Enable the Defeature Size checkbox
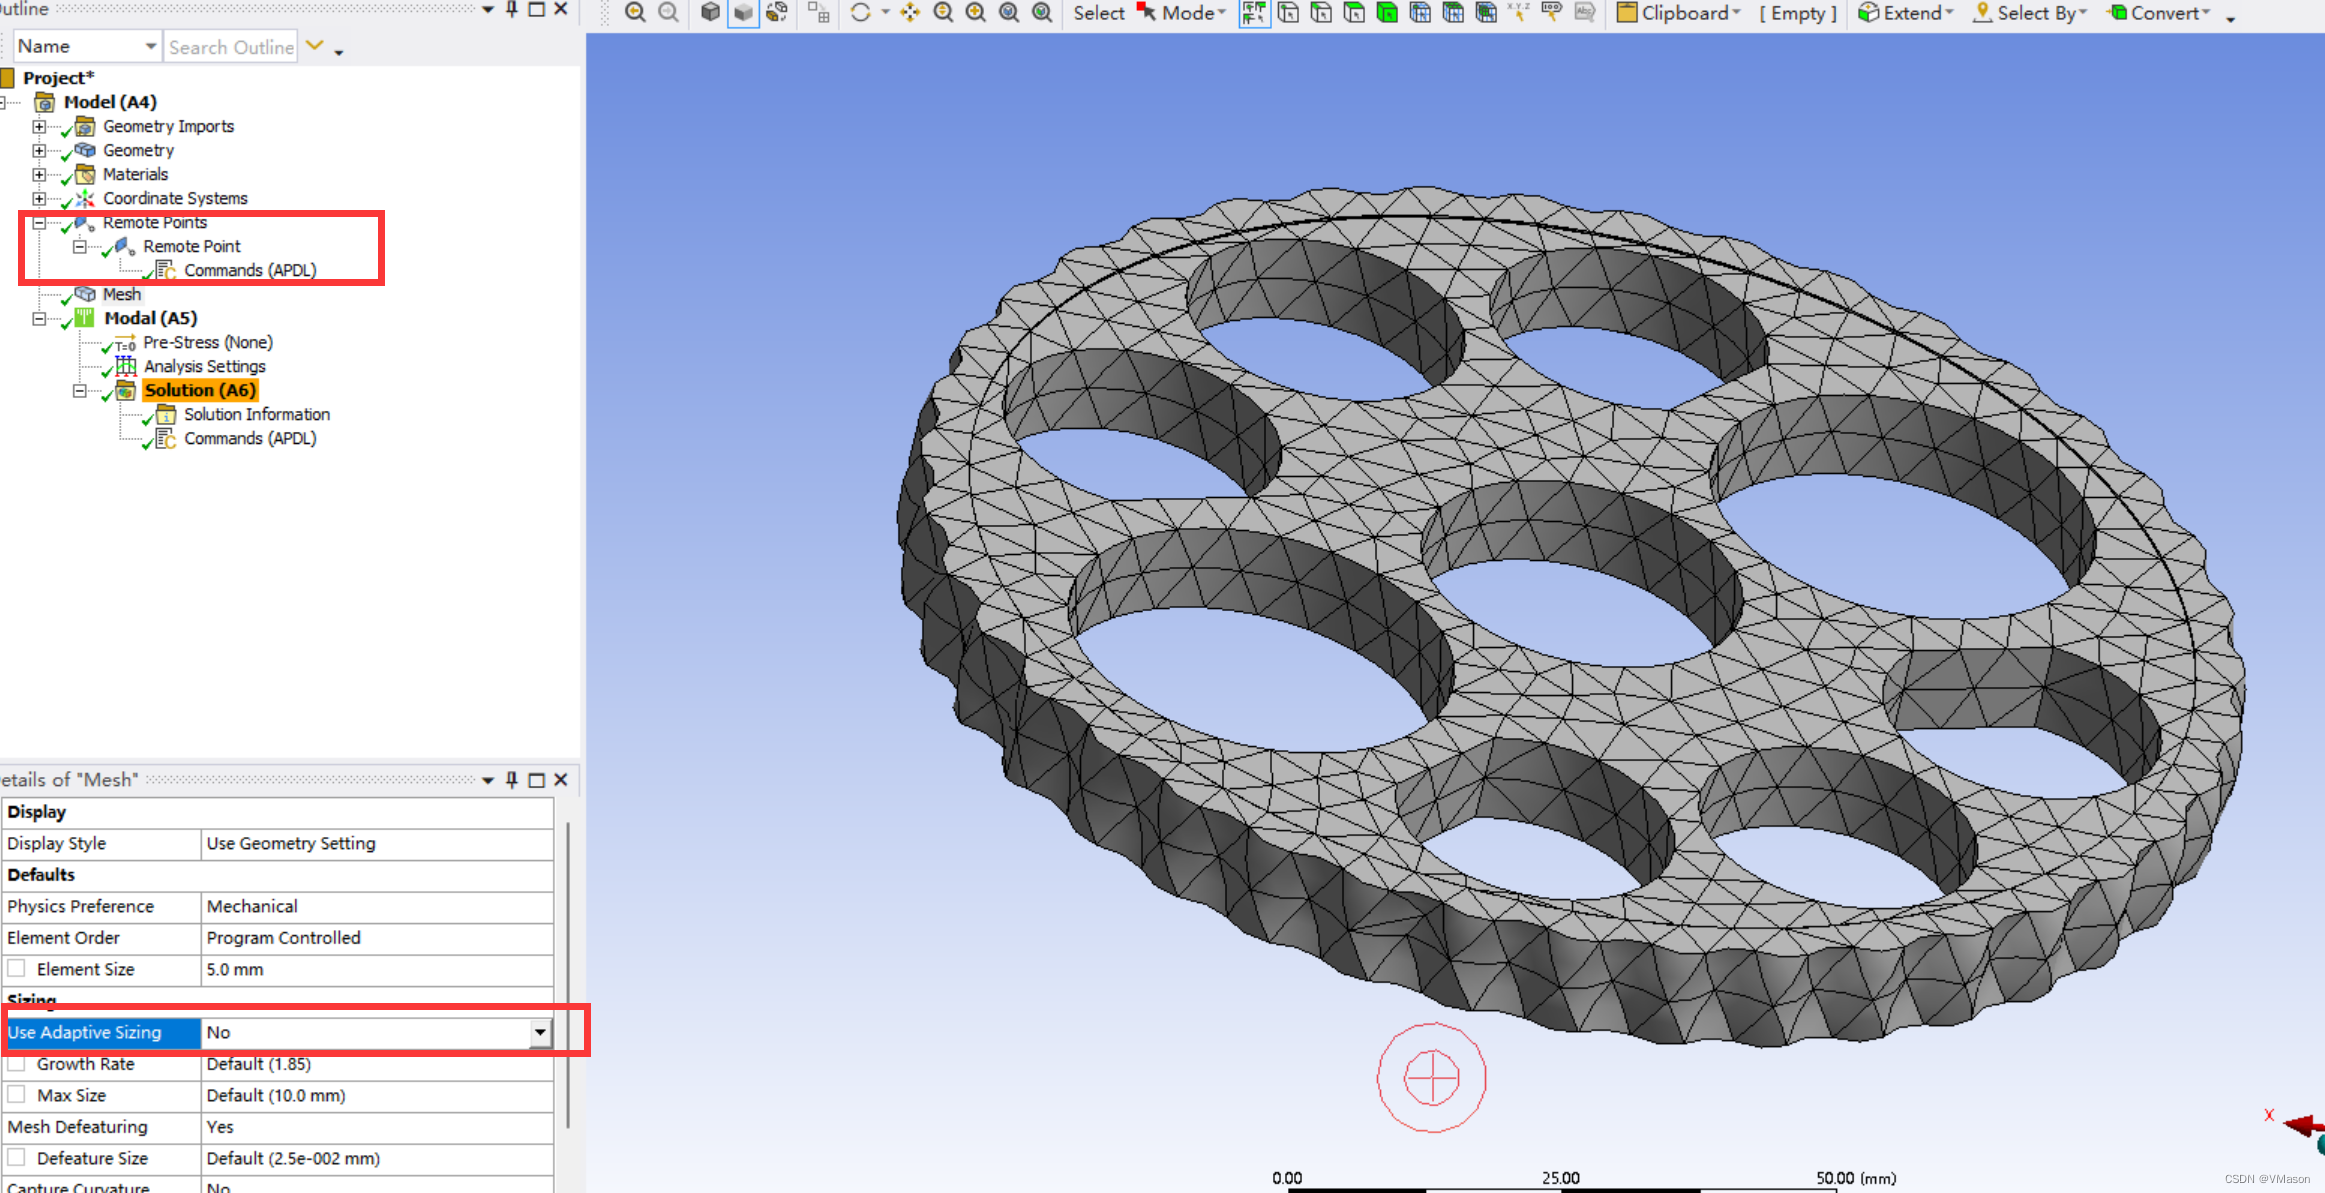Viewport: 2325px width, 1193px height. pyautogui.click(x=17, y=1158)
